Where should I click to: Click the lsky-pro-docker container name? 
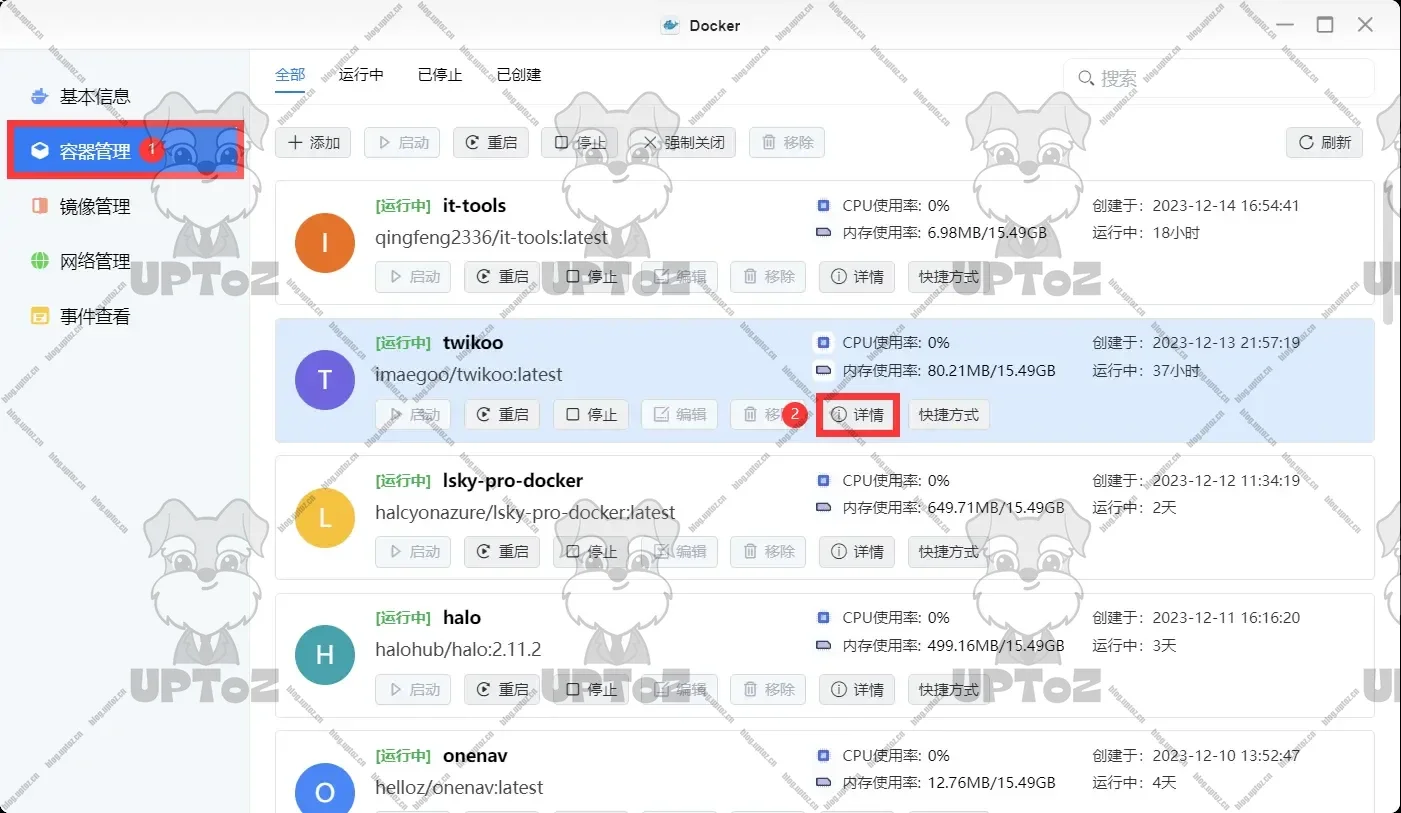click(x=513, y=481)
